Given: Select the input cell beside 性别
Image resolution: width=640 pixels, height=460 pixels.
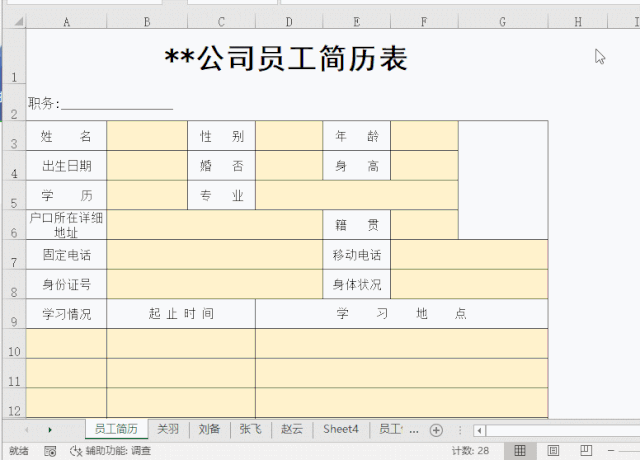Looking at the screenshot, I should [289, 136].
